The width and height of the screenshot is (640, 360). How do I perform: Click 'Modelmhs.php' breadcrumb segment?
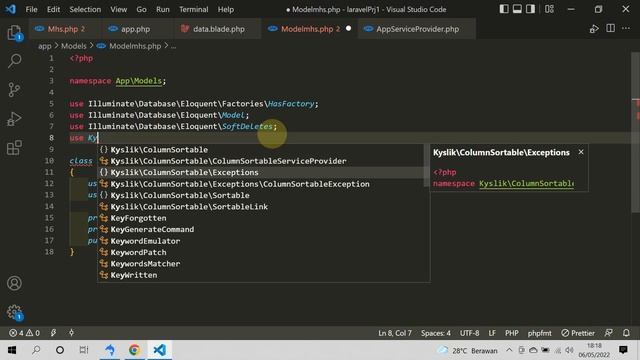(135, 46)
